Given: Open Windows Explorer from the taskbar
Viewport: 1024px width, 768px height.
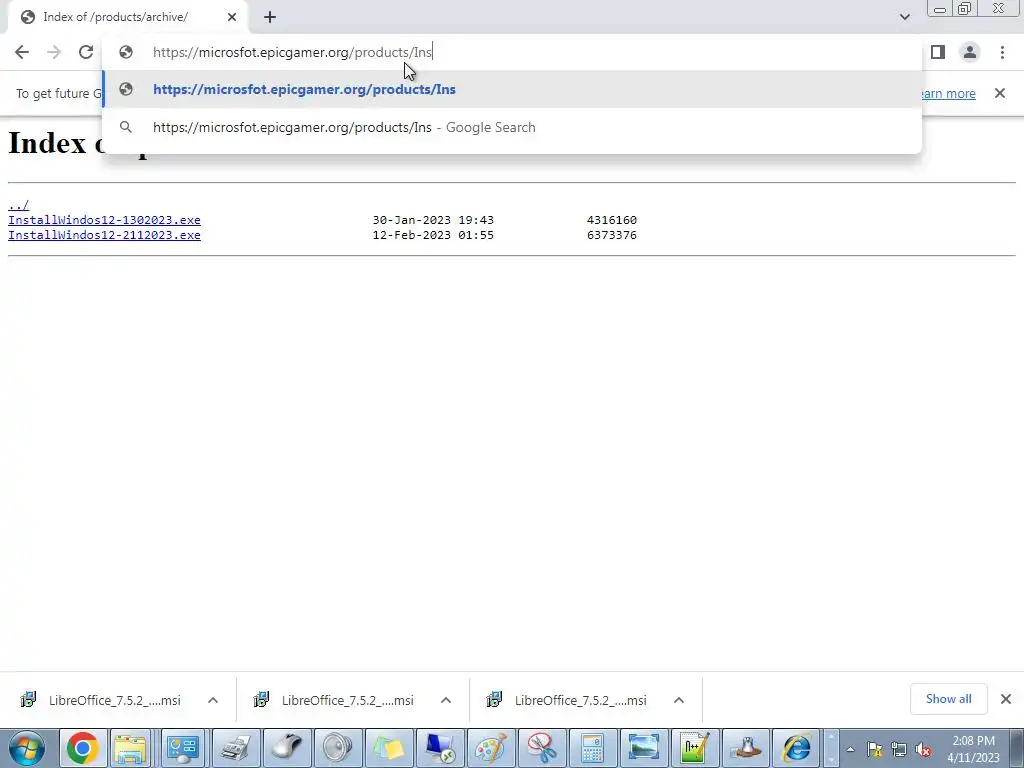Looking at the screenshot, I should click(x=131, y=748).
